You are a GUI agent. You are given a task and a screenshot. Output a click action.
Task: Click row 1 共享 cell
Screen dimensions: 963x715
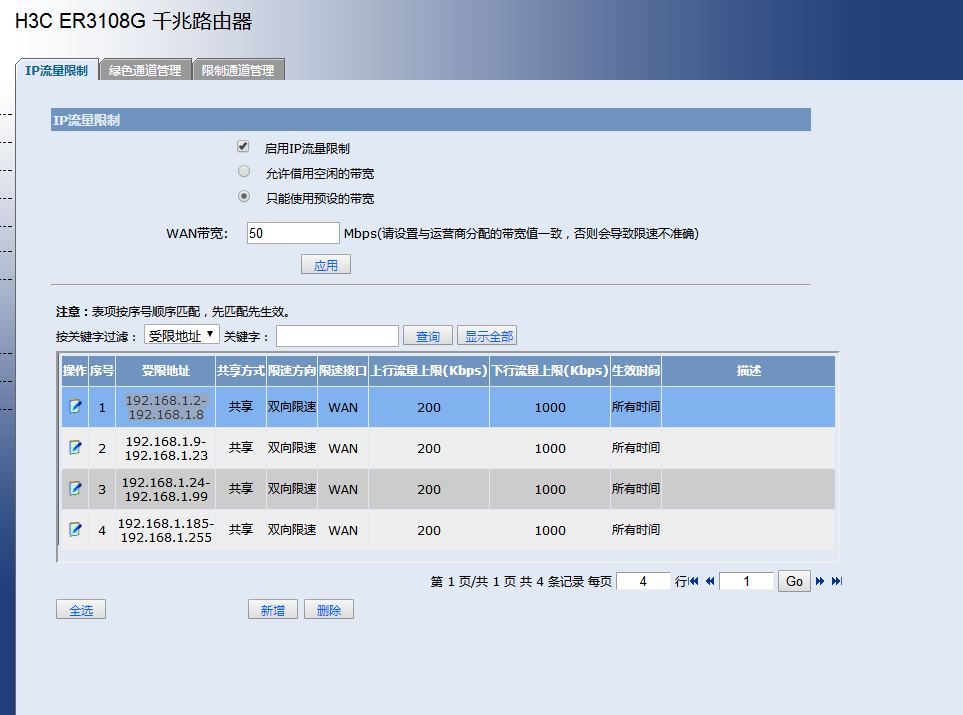tap(241, 407)
